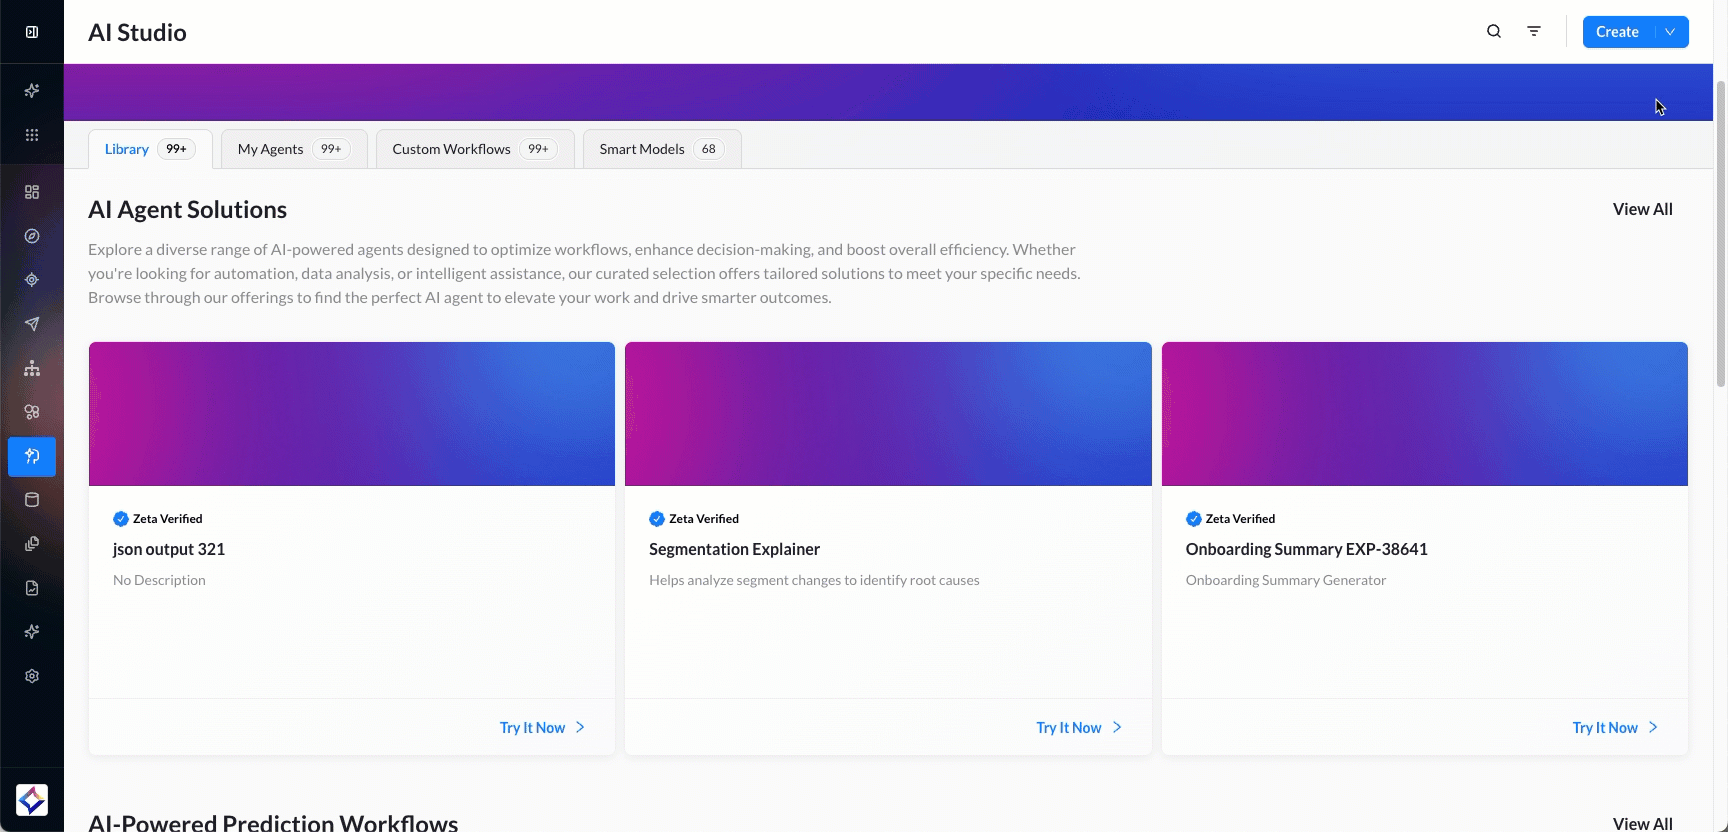Click Try It Now on json output 321
Screen dimensions: 1728x832
click(532, 728)
